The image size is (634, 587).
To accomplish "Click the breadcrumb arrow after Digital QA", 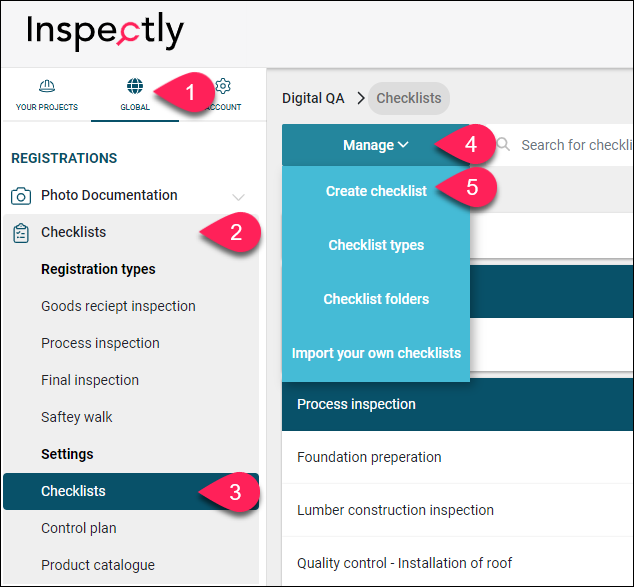I will (x=361, y=98).
